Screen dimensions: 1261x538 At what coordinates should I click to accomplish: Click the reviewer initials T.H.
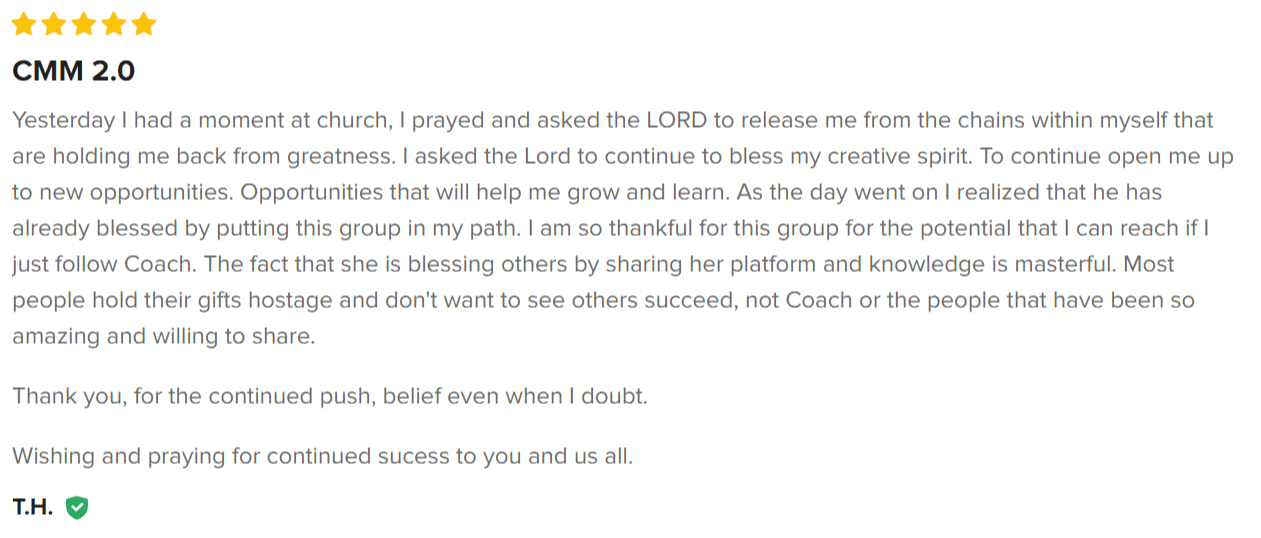(32, 508)
